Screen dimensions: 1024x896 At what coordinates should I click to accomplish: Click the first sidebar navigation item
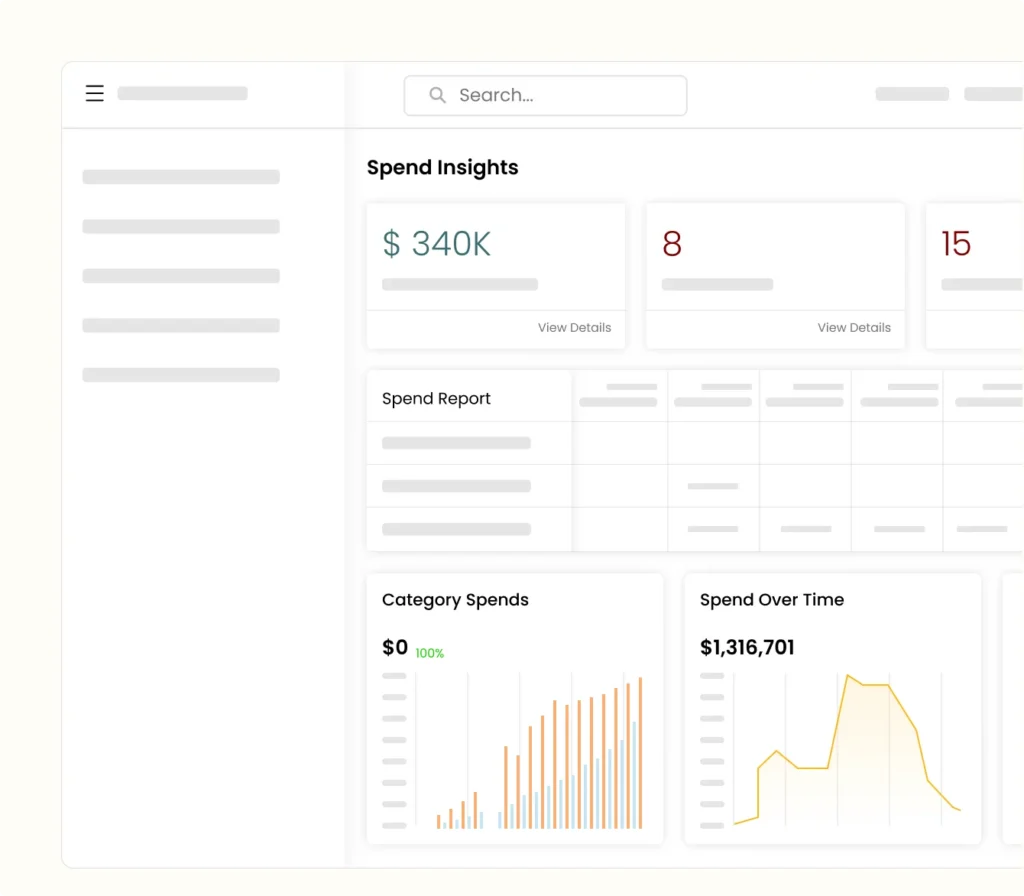click(180, 176)
